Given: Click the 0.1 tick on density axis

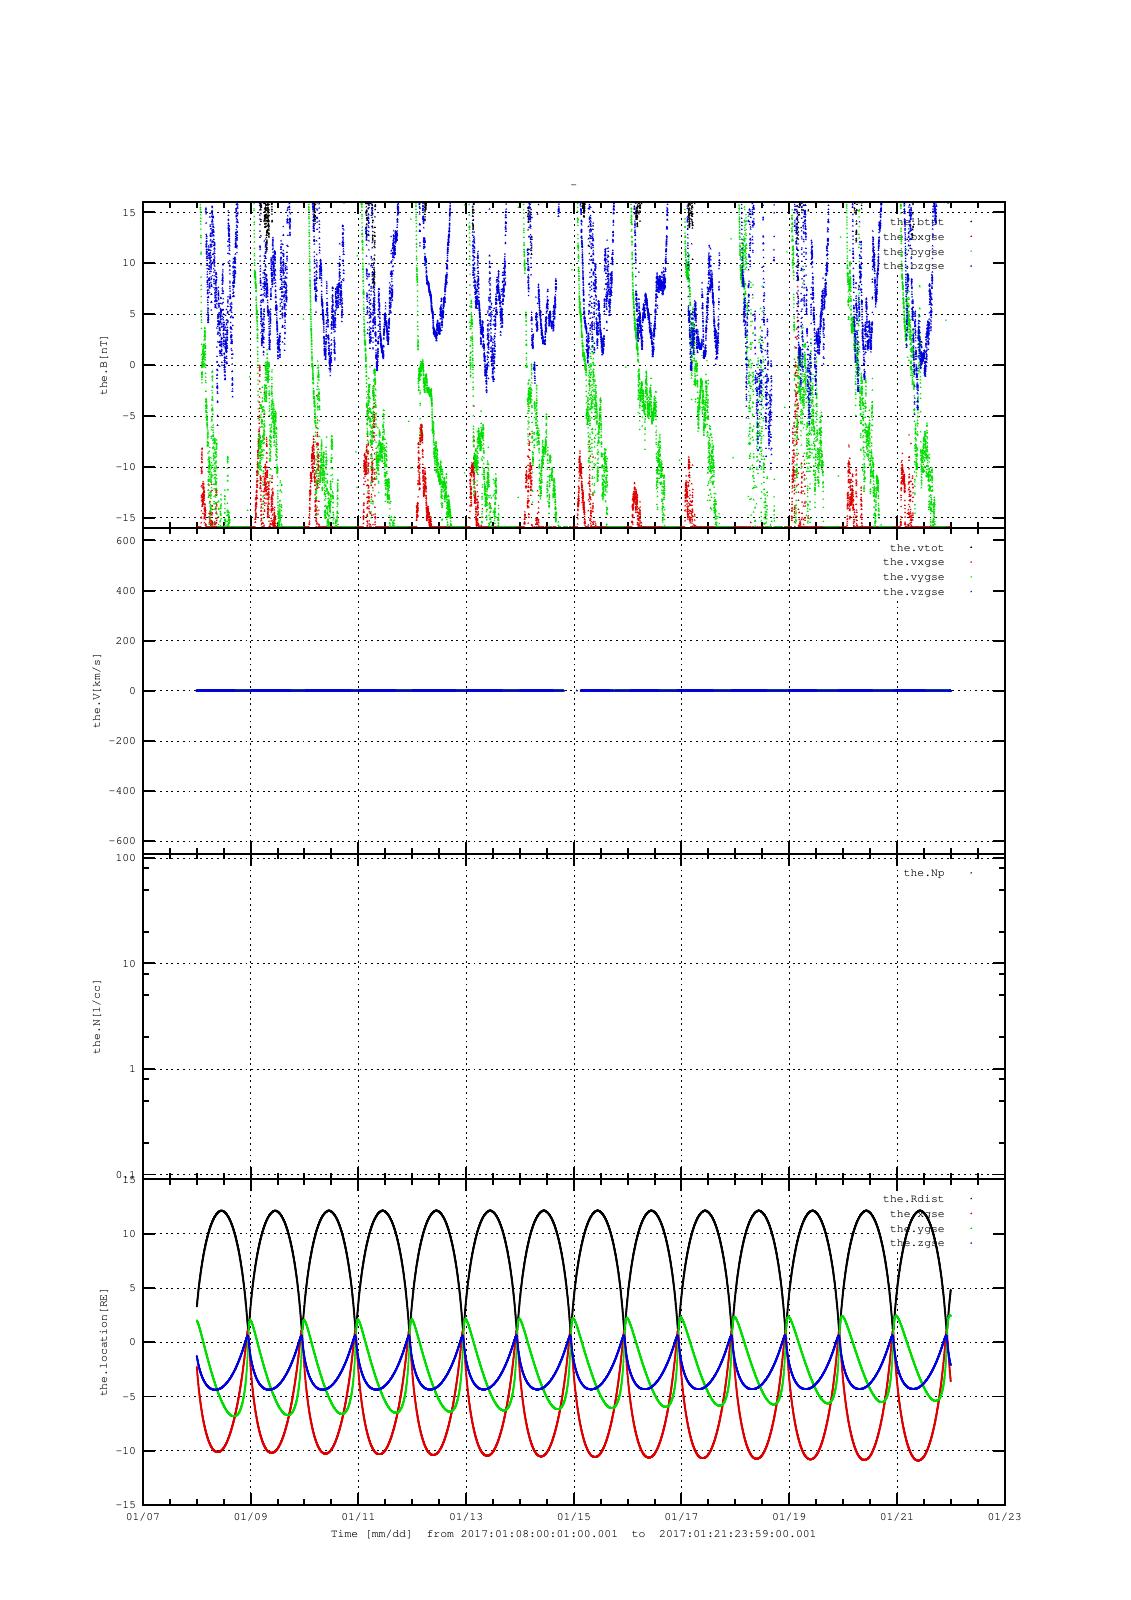Looking at the screenshot, I should tap(125, 1174).
